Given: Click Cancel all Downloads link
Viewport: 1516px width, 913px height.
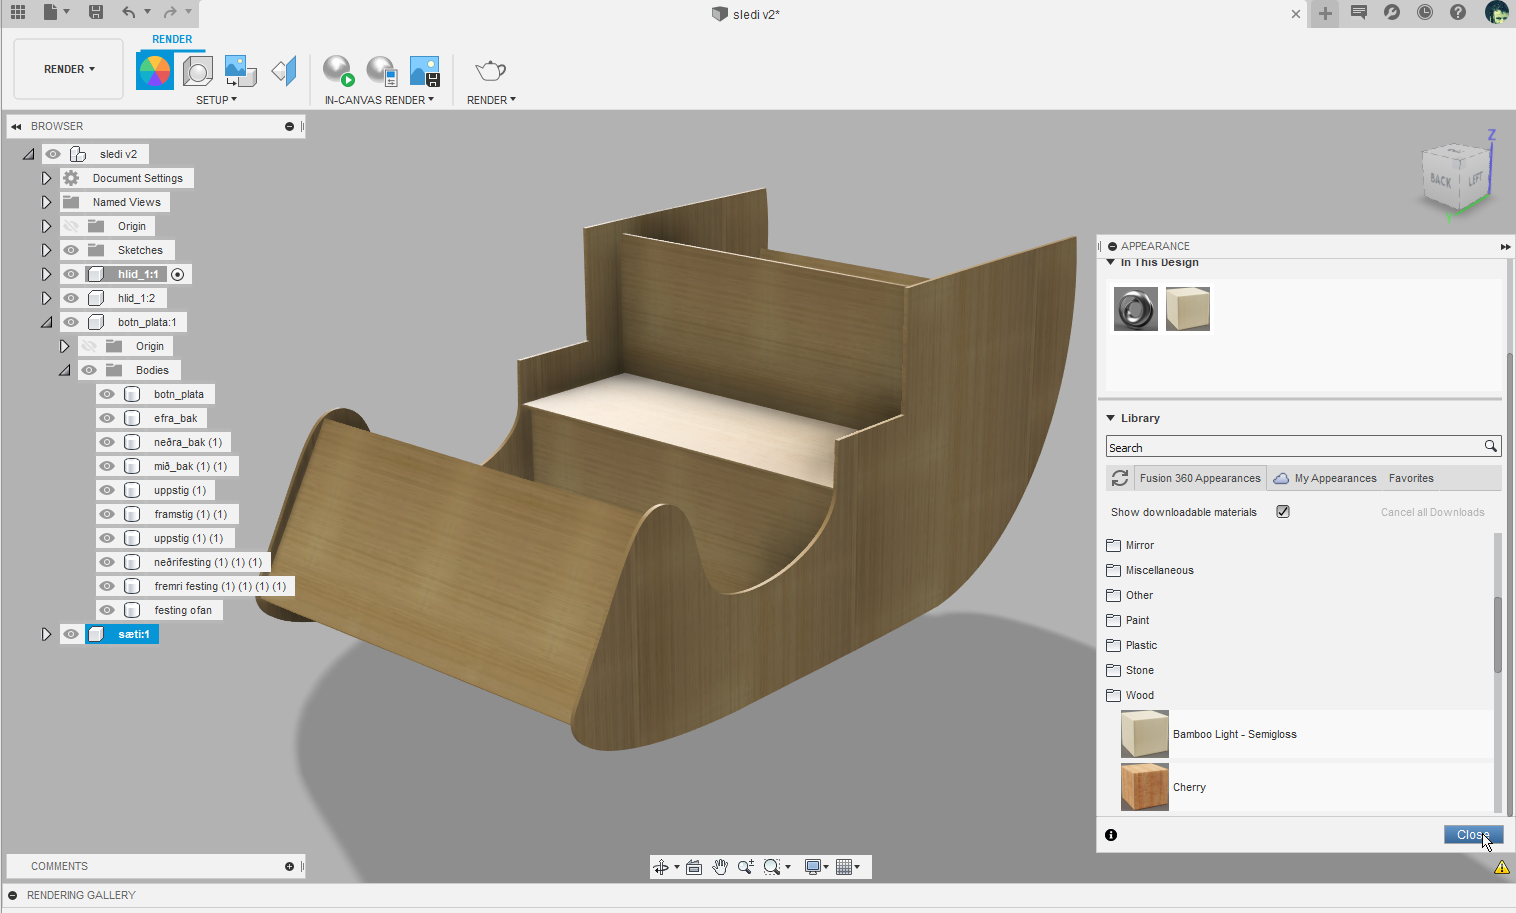Looking at the screenshot, I should tap(1432, 512).
